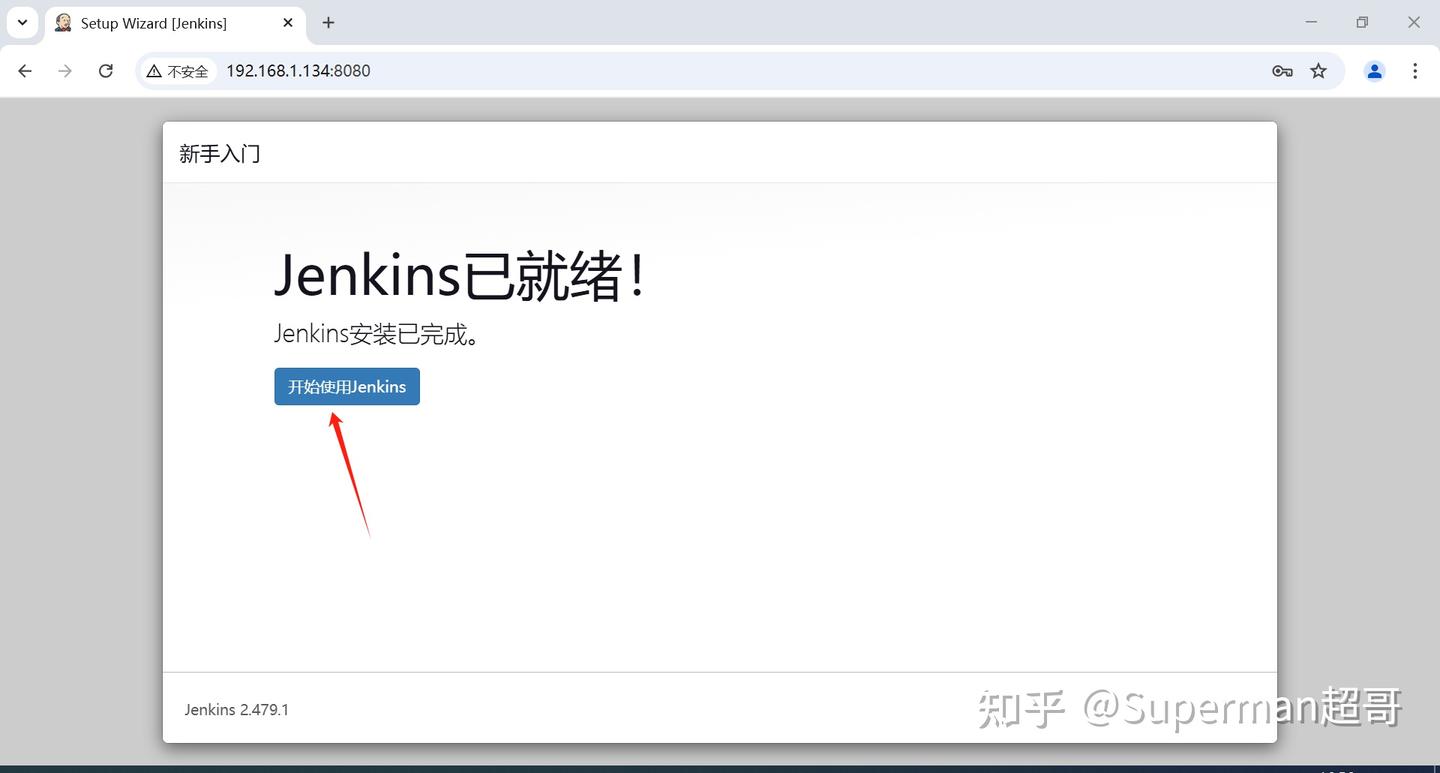Open the tab search chevron dropdown
This screenshot has height=773, width=1440.
tap(22, 22)
